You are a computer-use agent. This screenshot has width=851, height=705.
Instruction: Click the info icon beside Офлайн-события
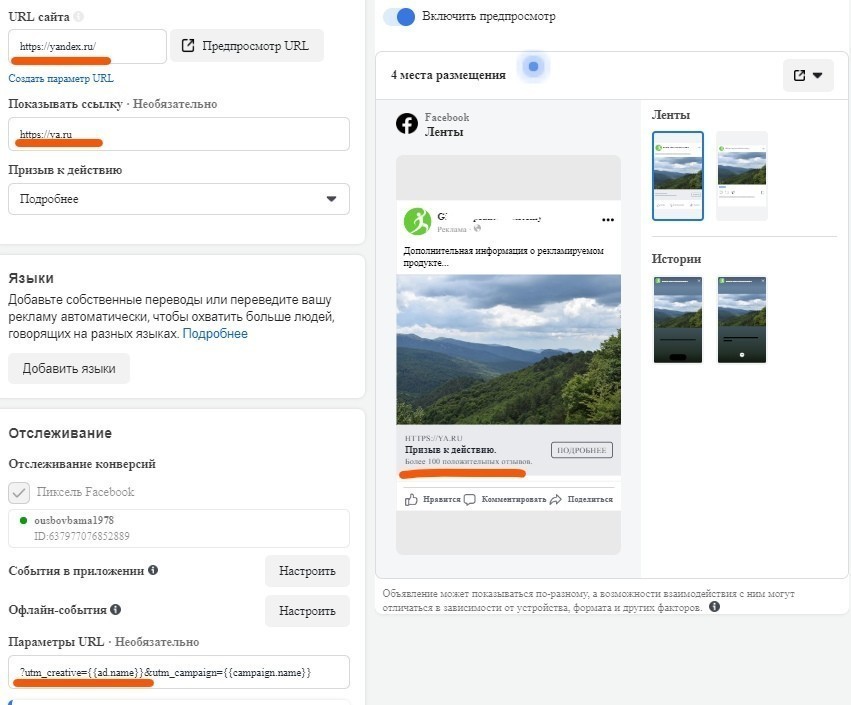coord(116,609)
